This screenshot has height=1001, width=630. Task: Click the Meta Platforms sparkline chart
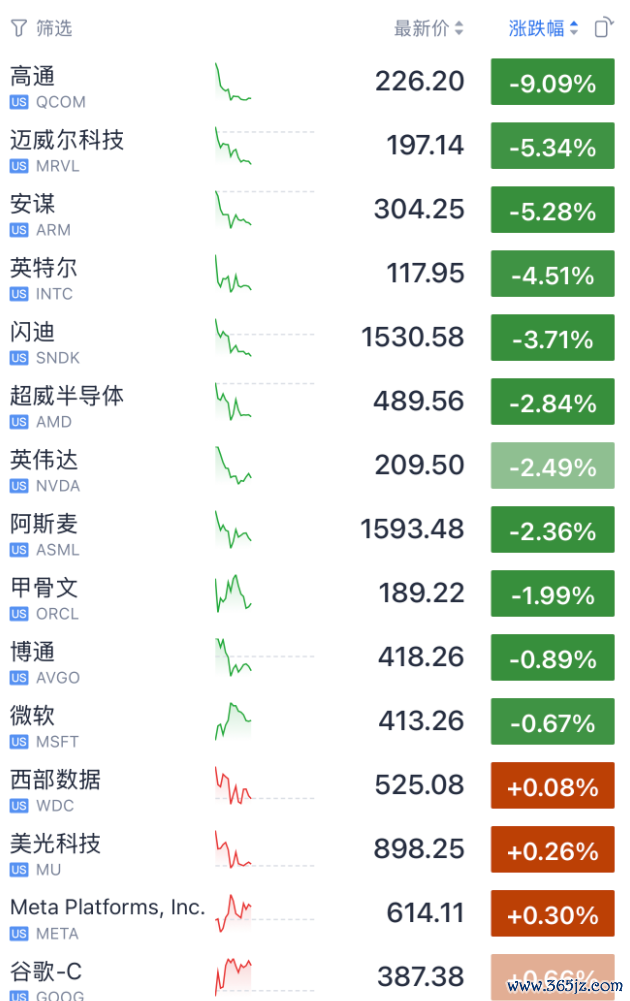(234, 913)
